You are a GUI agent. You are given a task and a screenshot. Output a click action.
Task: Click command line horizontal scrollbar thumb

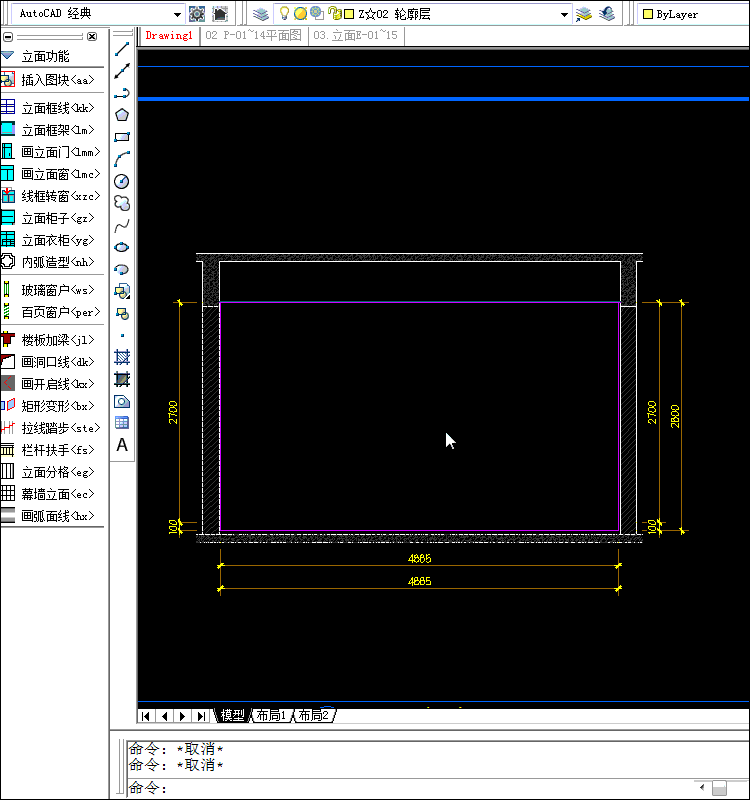(x=719, y=788)
